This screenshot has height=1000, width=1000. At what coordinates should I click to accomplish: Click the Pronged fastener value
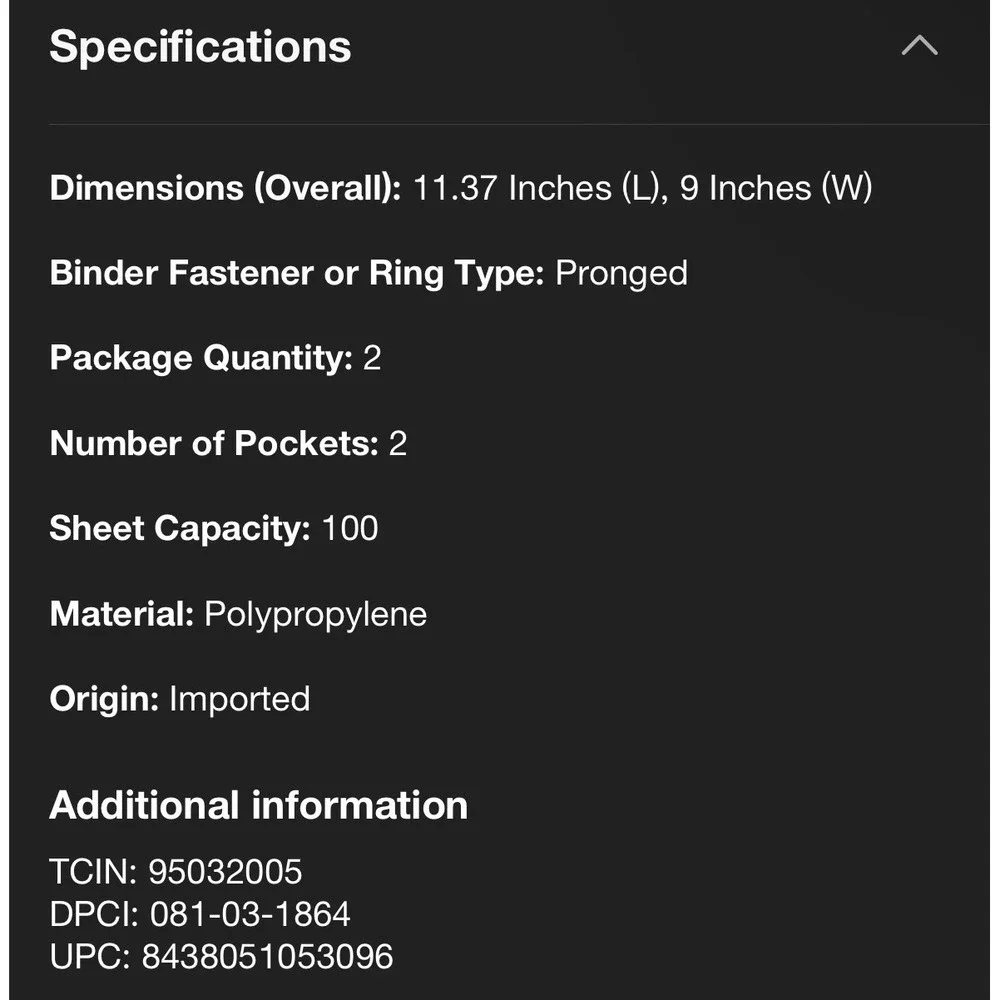point(621,273)
